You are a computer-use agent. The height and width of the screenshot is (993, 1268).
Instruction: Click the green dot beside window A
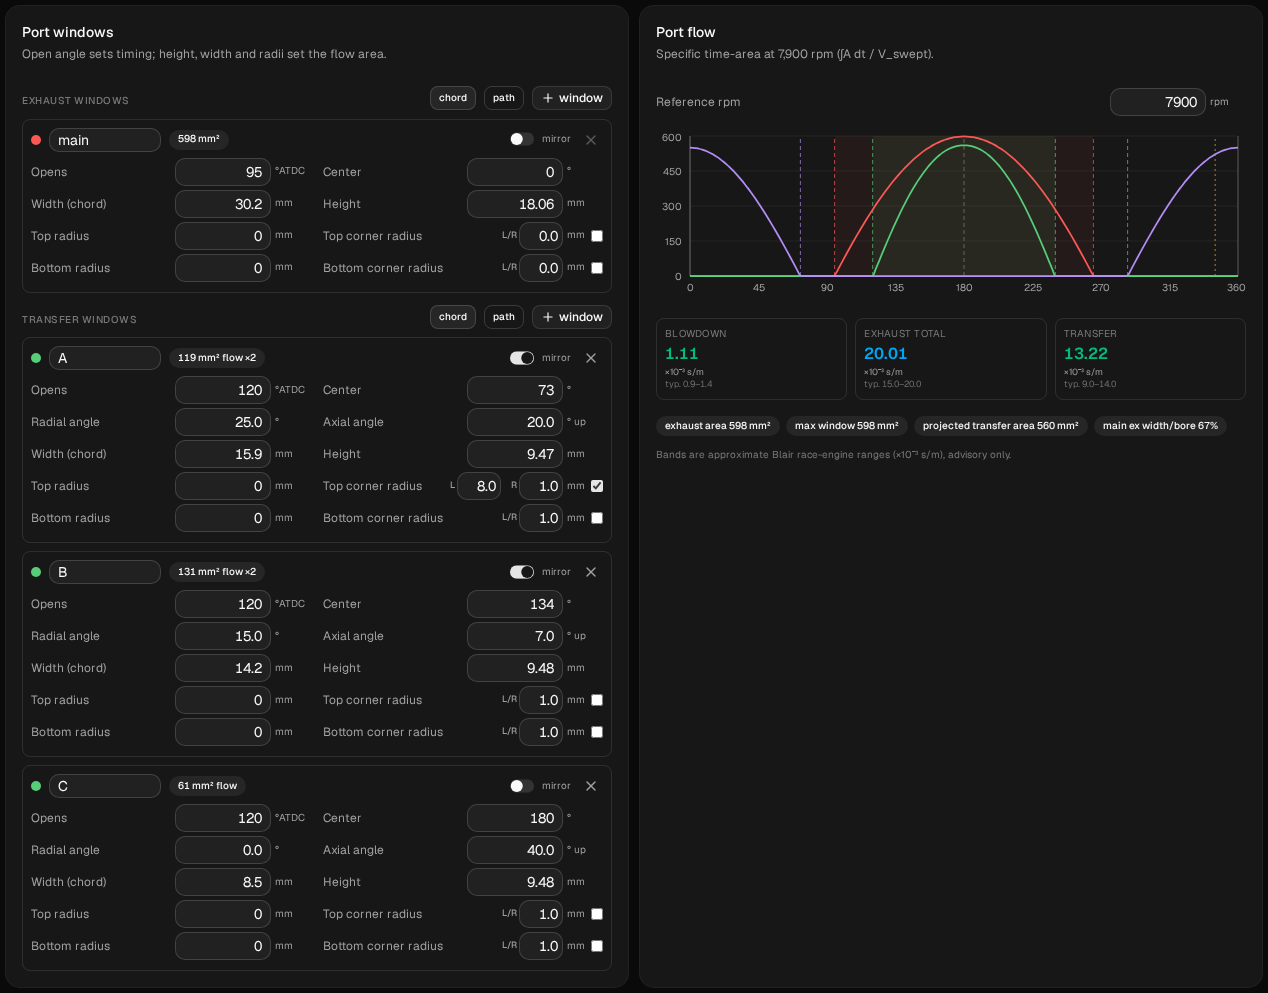click(x=36, y=358)
